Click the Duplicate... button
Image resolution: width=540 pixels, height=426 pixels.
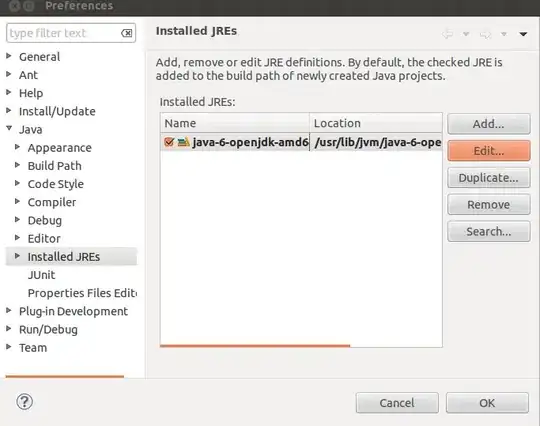point(489,178)
